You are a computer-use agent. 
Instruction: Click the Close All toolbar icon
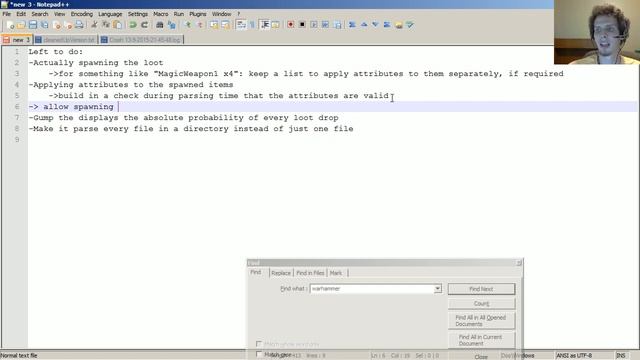(68, 25)
